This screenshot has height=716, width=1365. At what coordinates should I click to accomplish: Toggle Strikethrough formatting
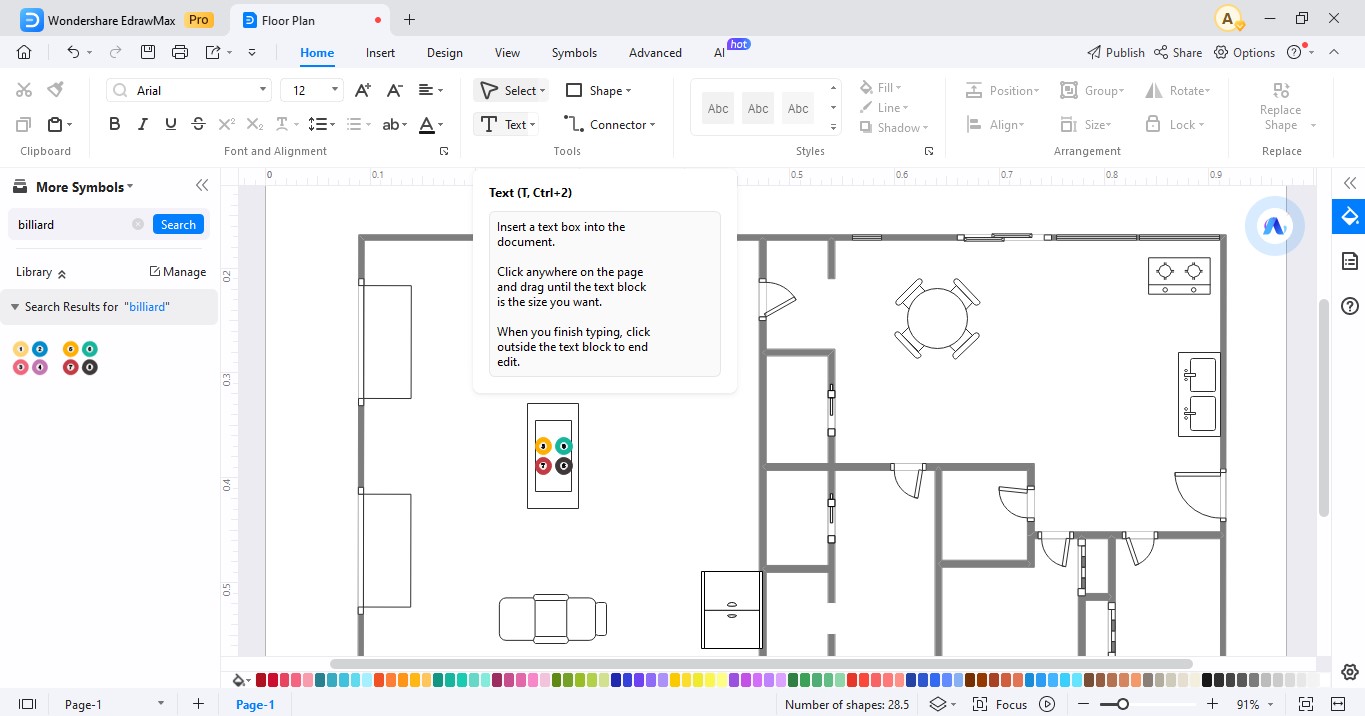[x=199, y=125]
